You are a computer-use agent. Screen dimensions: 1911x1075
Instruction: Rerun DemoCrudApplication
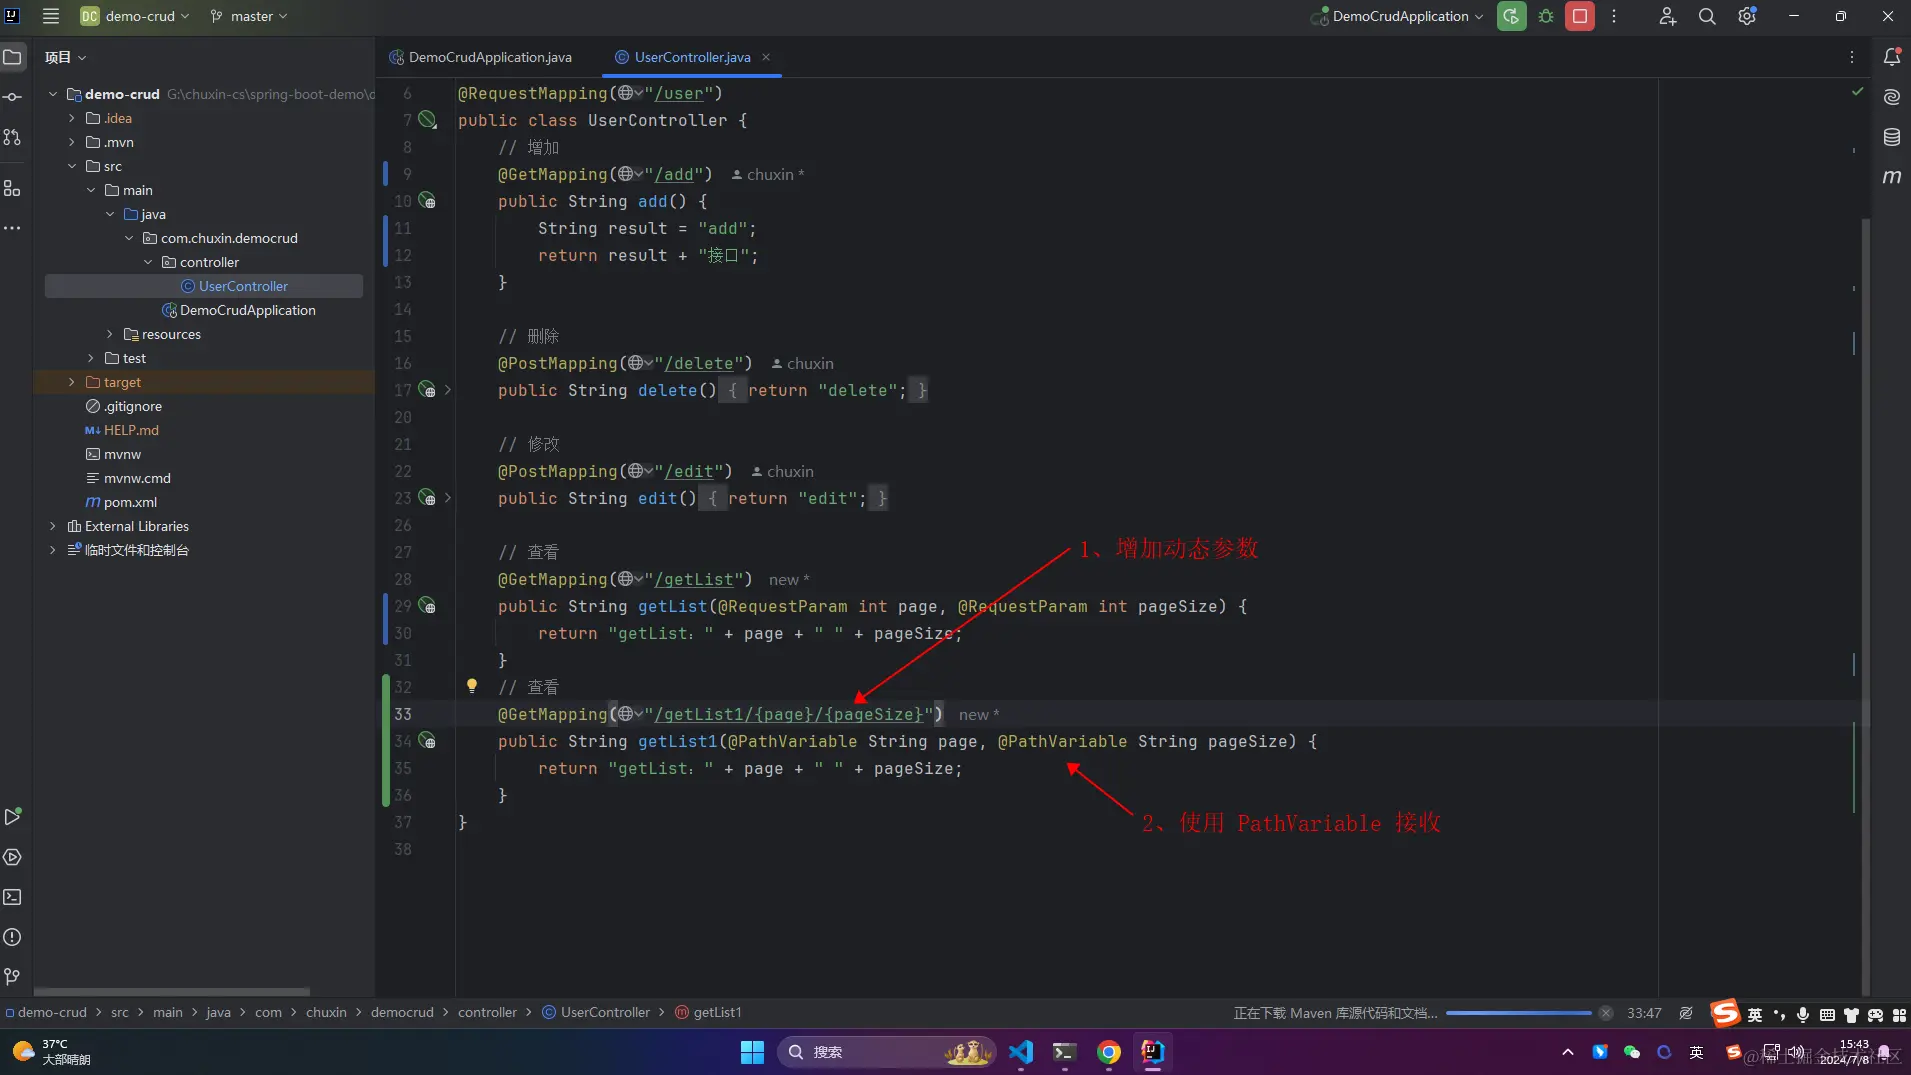[1511, 16]
